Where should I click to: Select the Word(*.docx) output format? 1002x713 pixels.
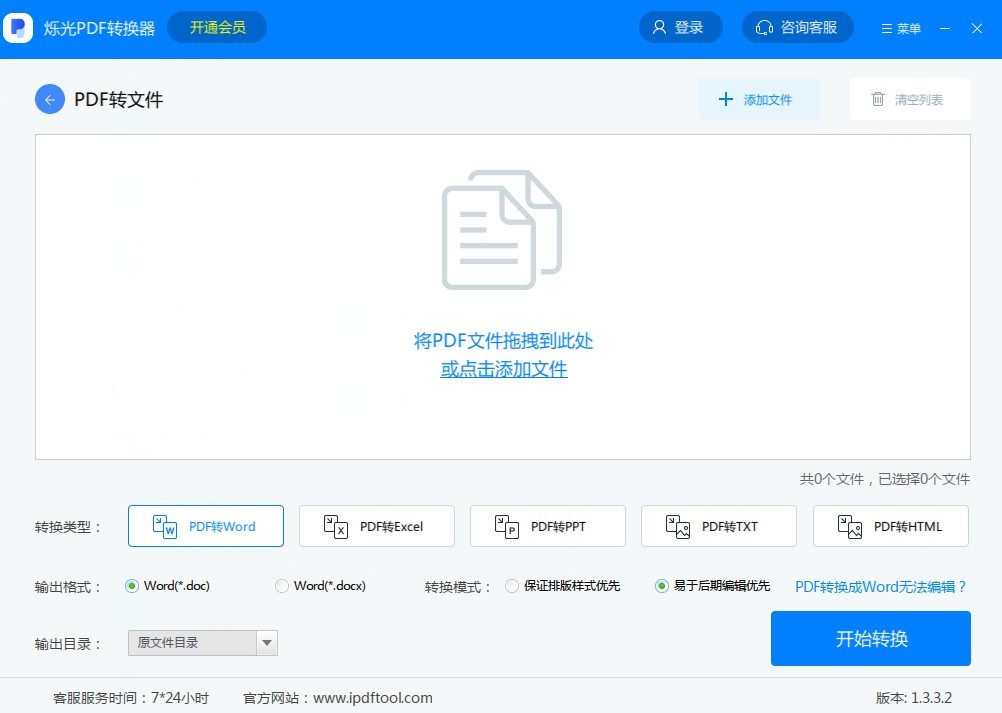[x=282, y=586]
